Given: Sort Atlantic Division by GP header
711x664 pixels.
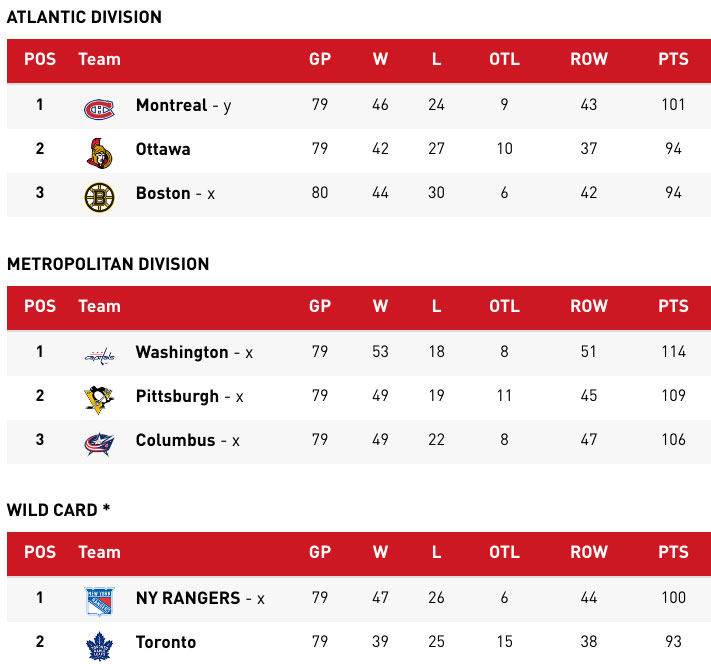Looking at the screenshot, I should (x=320, y=59).
